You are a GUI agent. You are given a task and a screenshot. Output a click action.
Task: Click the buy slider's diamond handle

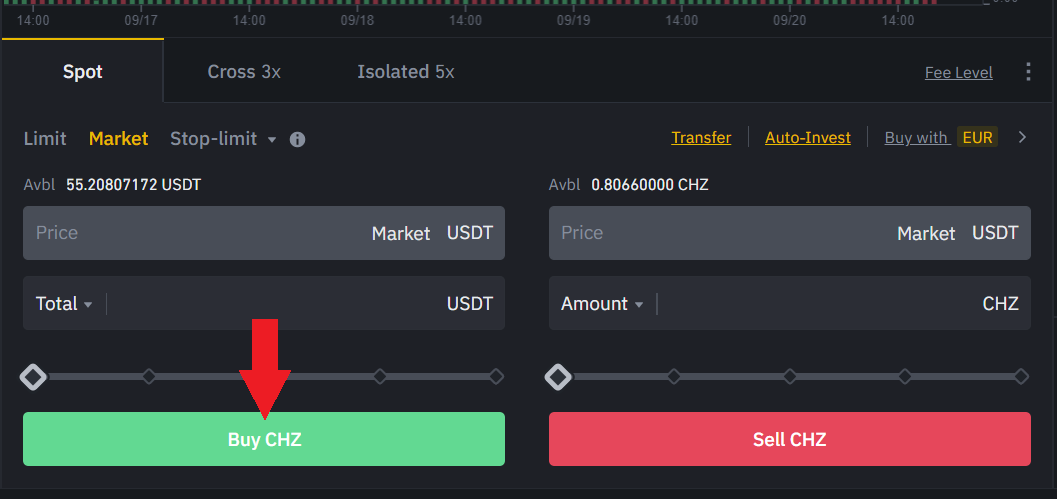[x=33, y=377]
